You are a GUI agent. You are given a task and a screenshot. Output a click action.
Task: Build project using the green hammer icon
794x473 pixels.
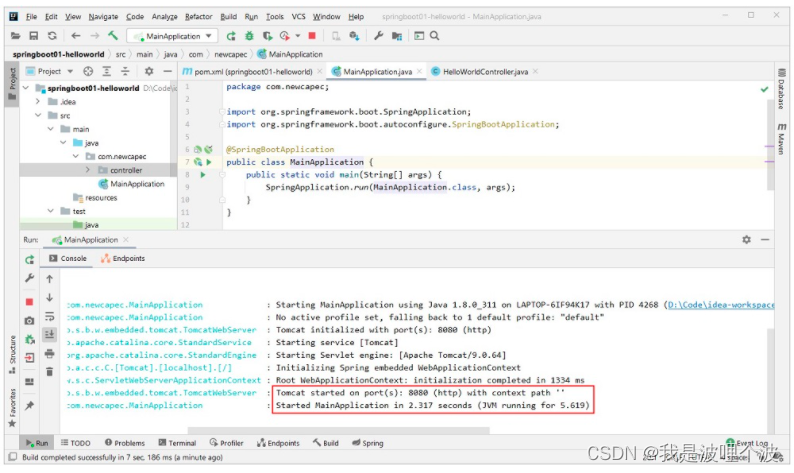pyautogui.click(x=113, y=35)
